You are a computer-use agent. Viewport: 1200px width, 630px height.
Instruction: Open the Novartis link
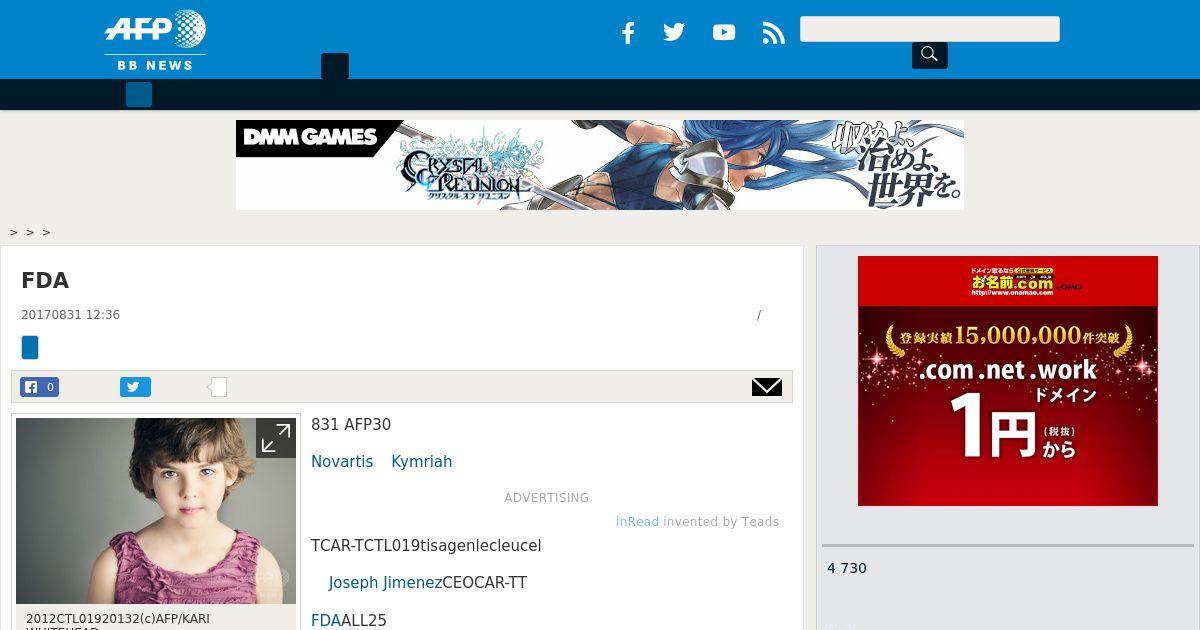click(342, 462)
